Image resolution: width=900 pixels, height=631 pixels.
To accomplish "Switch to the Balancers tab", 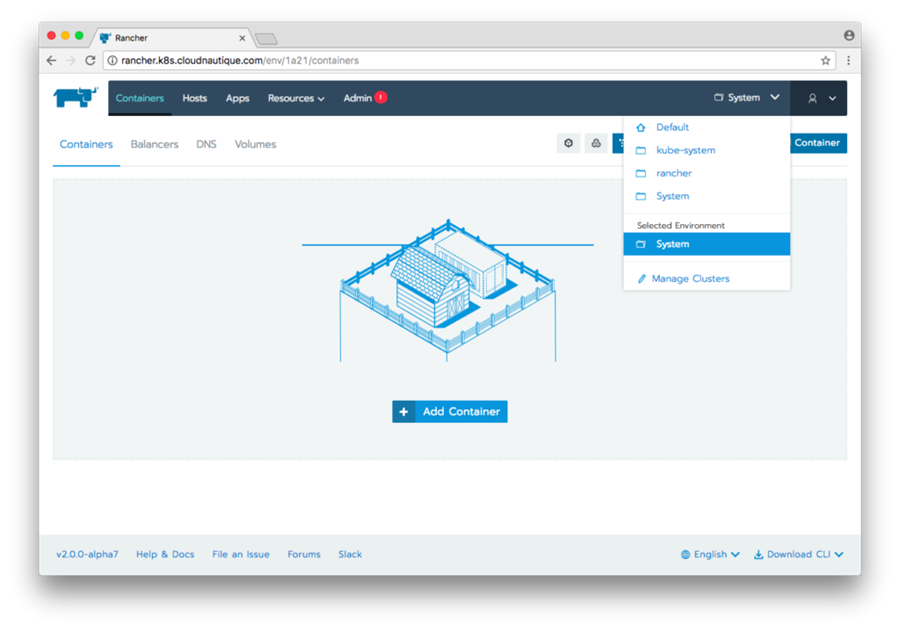I will click(154, 144).
